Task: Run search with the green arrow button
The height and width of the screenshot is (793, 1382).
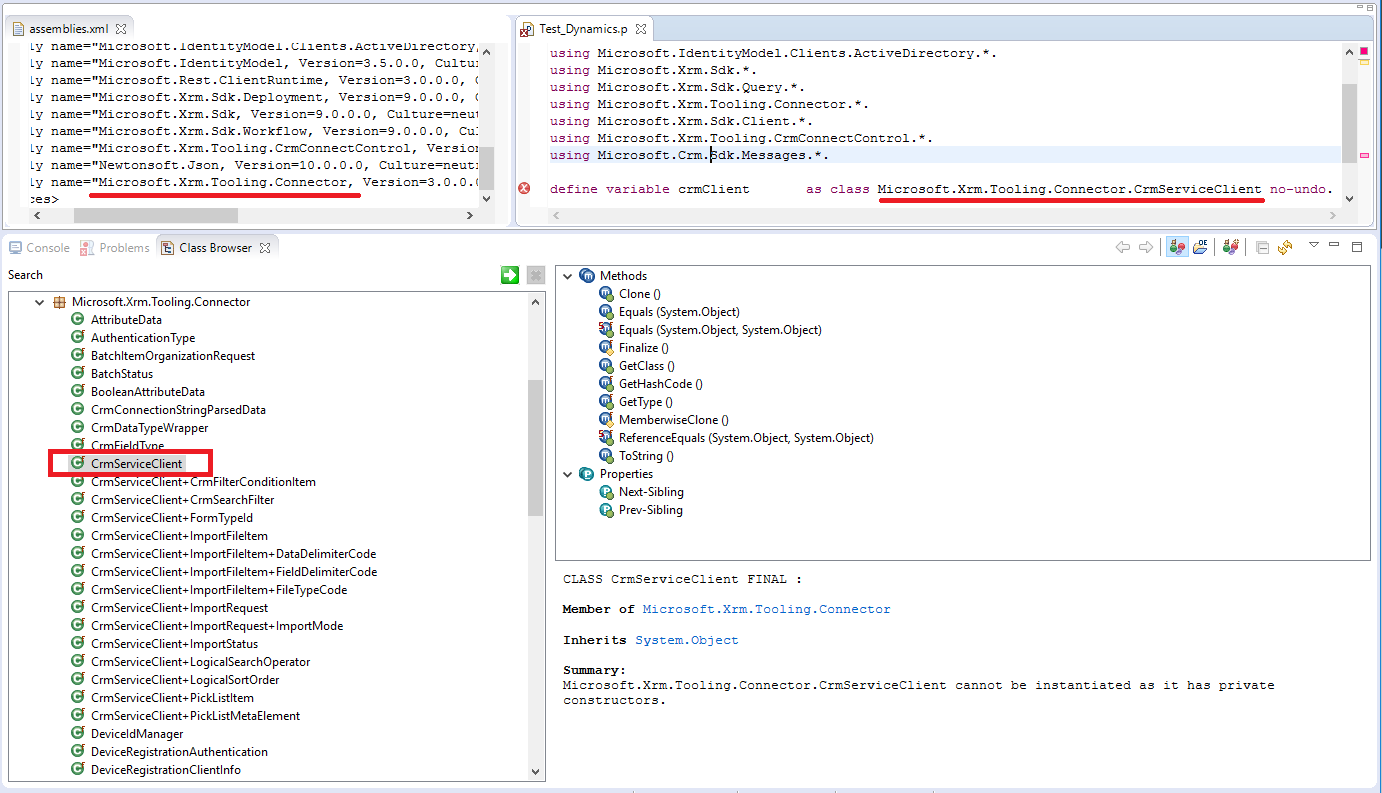Action: (510, 275)
